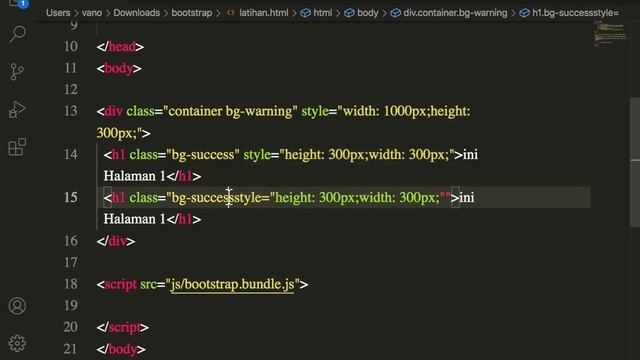
Task: Open the Explorer icon with badge
Action: (18, 4)
